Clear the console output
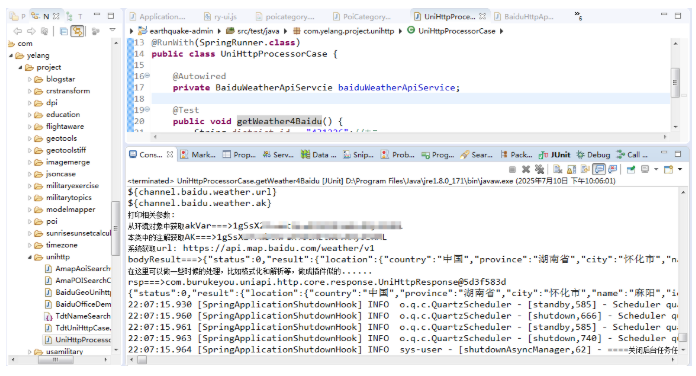This screenshot has width=696, height=376. tap(558, 169)
